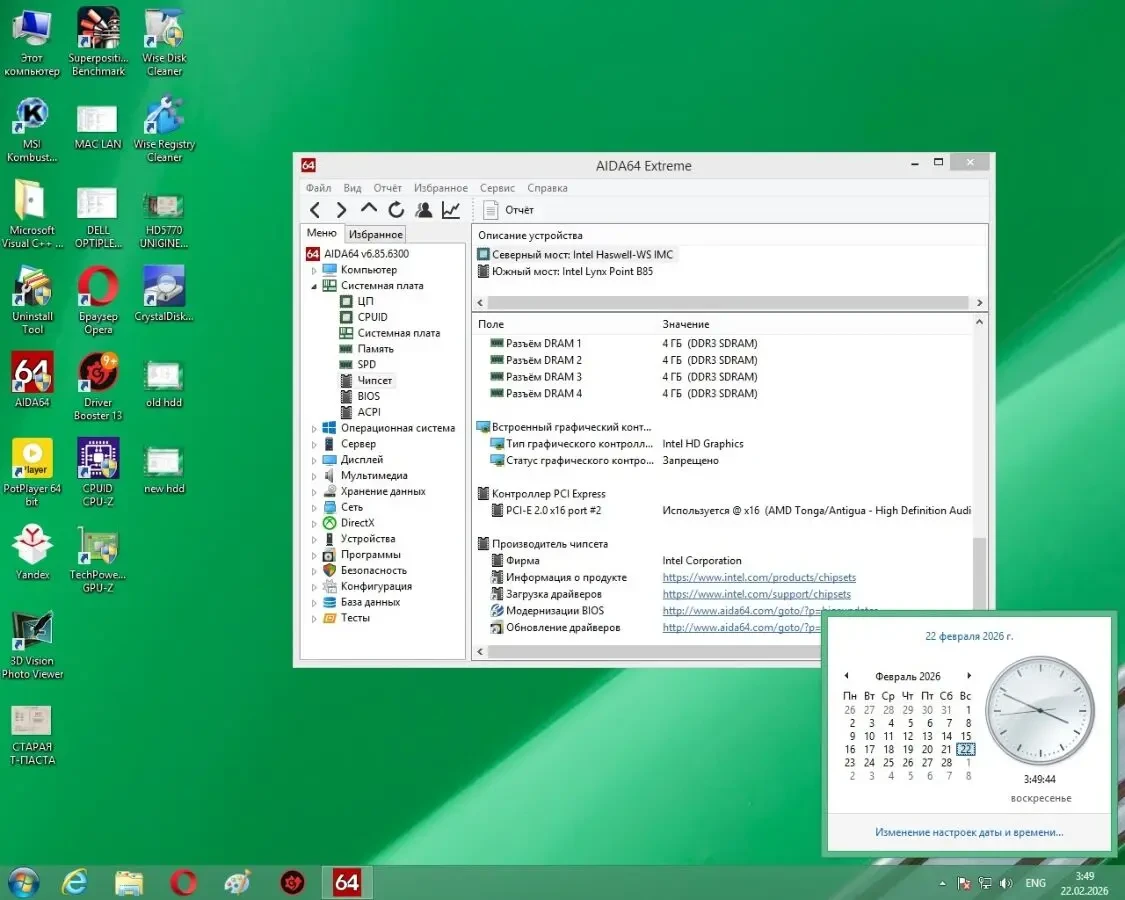Open the Отчёт menu in menu bar
This screenshot has height=900, width=1125.
tap(387, 188)
